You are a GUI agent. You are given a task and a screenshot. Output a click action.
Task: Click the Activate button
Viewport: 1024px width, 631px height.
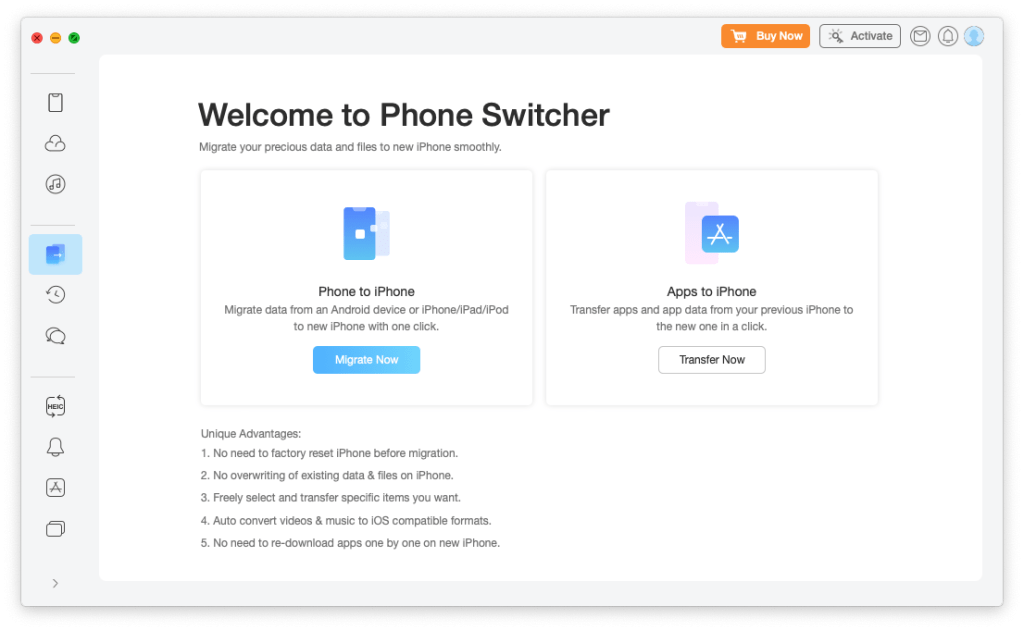click(859, 36)
